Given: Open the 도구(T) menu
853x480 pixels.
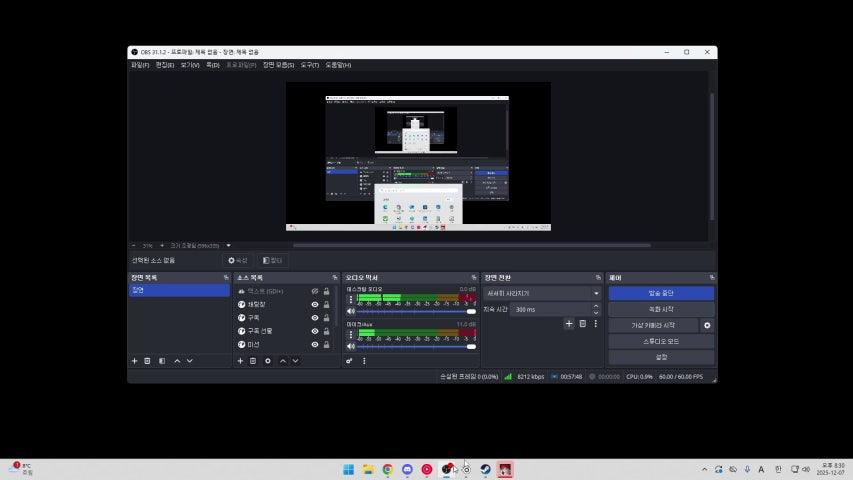Looking at the screenshot, I should [310, 65].
